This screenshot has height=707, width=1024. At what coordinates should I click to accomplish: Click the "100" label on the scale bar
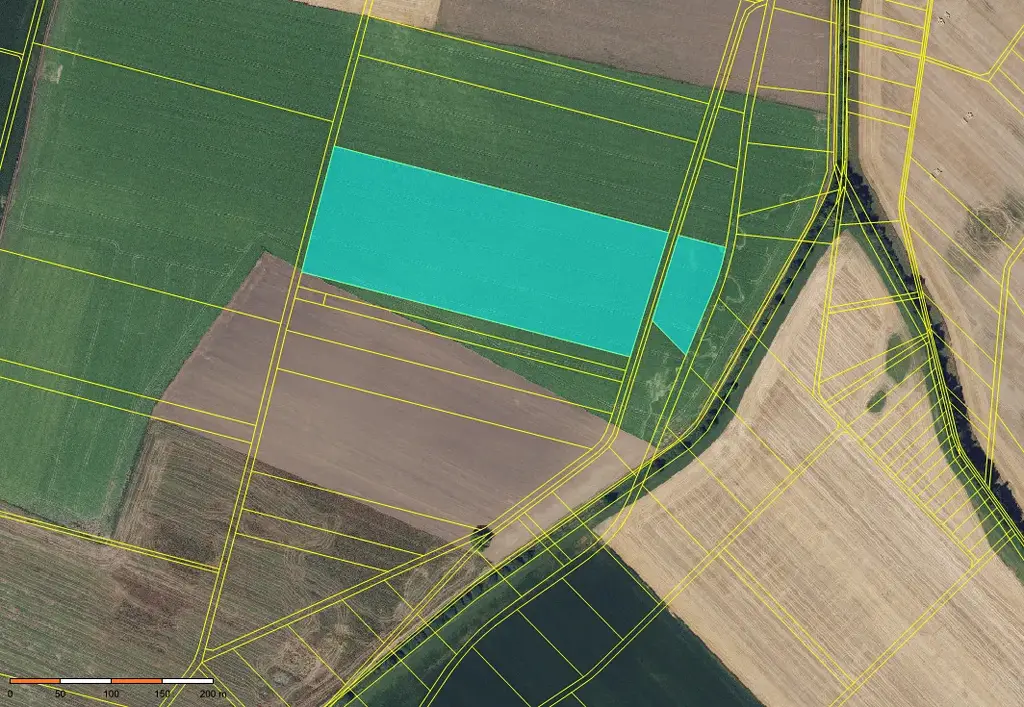point(111,693)
